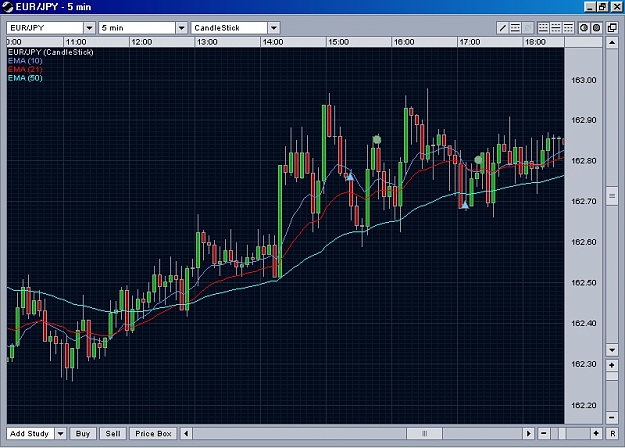Click the vertical zoom slider handle
The width and height of the screenshot is (625, 448).
pyautogui.click(x=612, y=377)
